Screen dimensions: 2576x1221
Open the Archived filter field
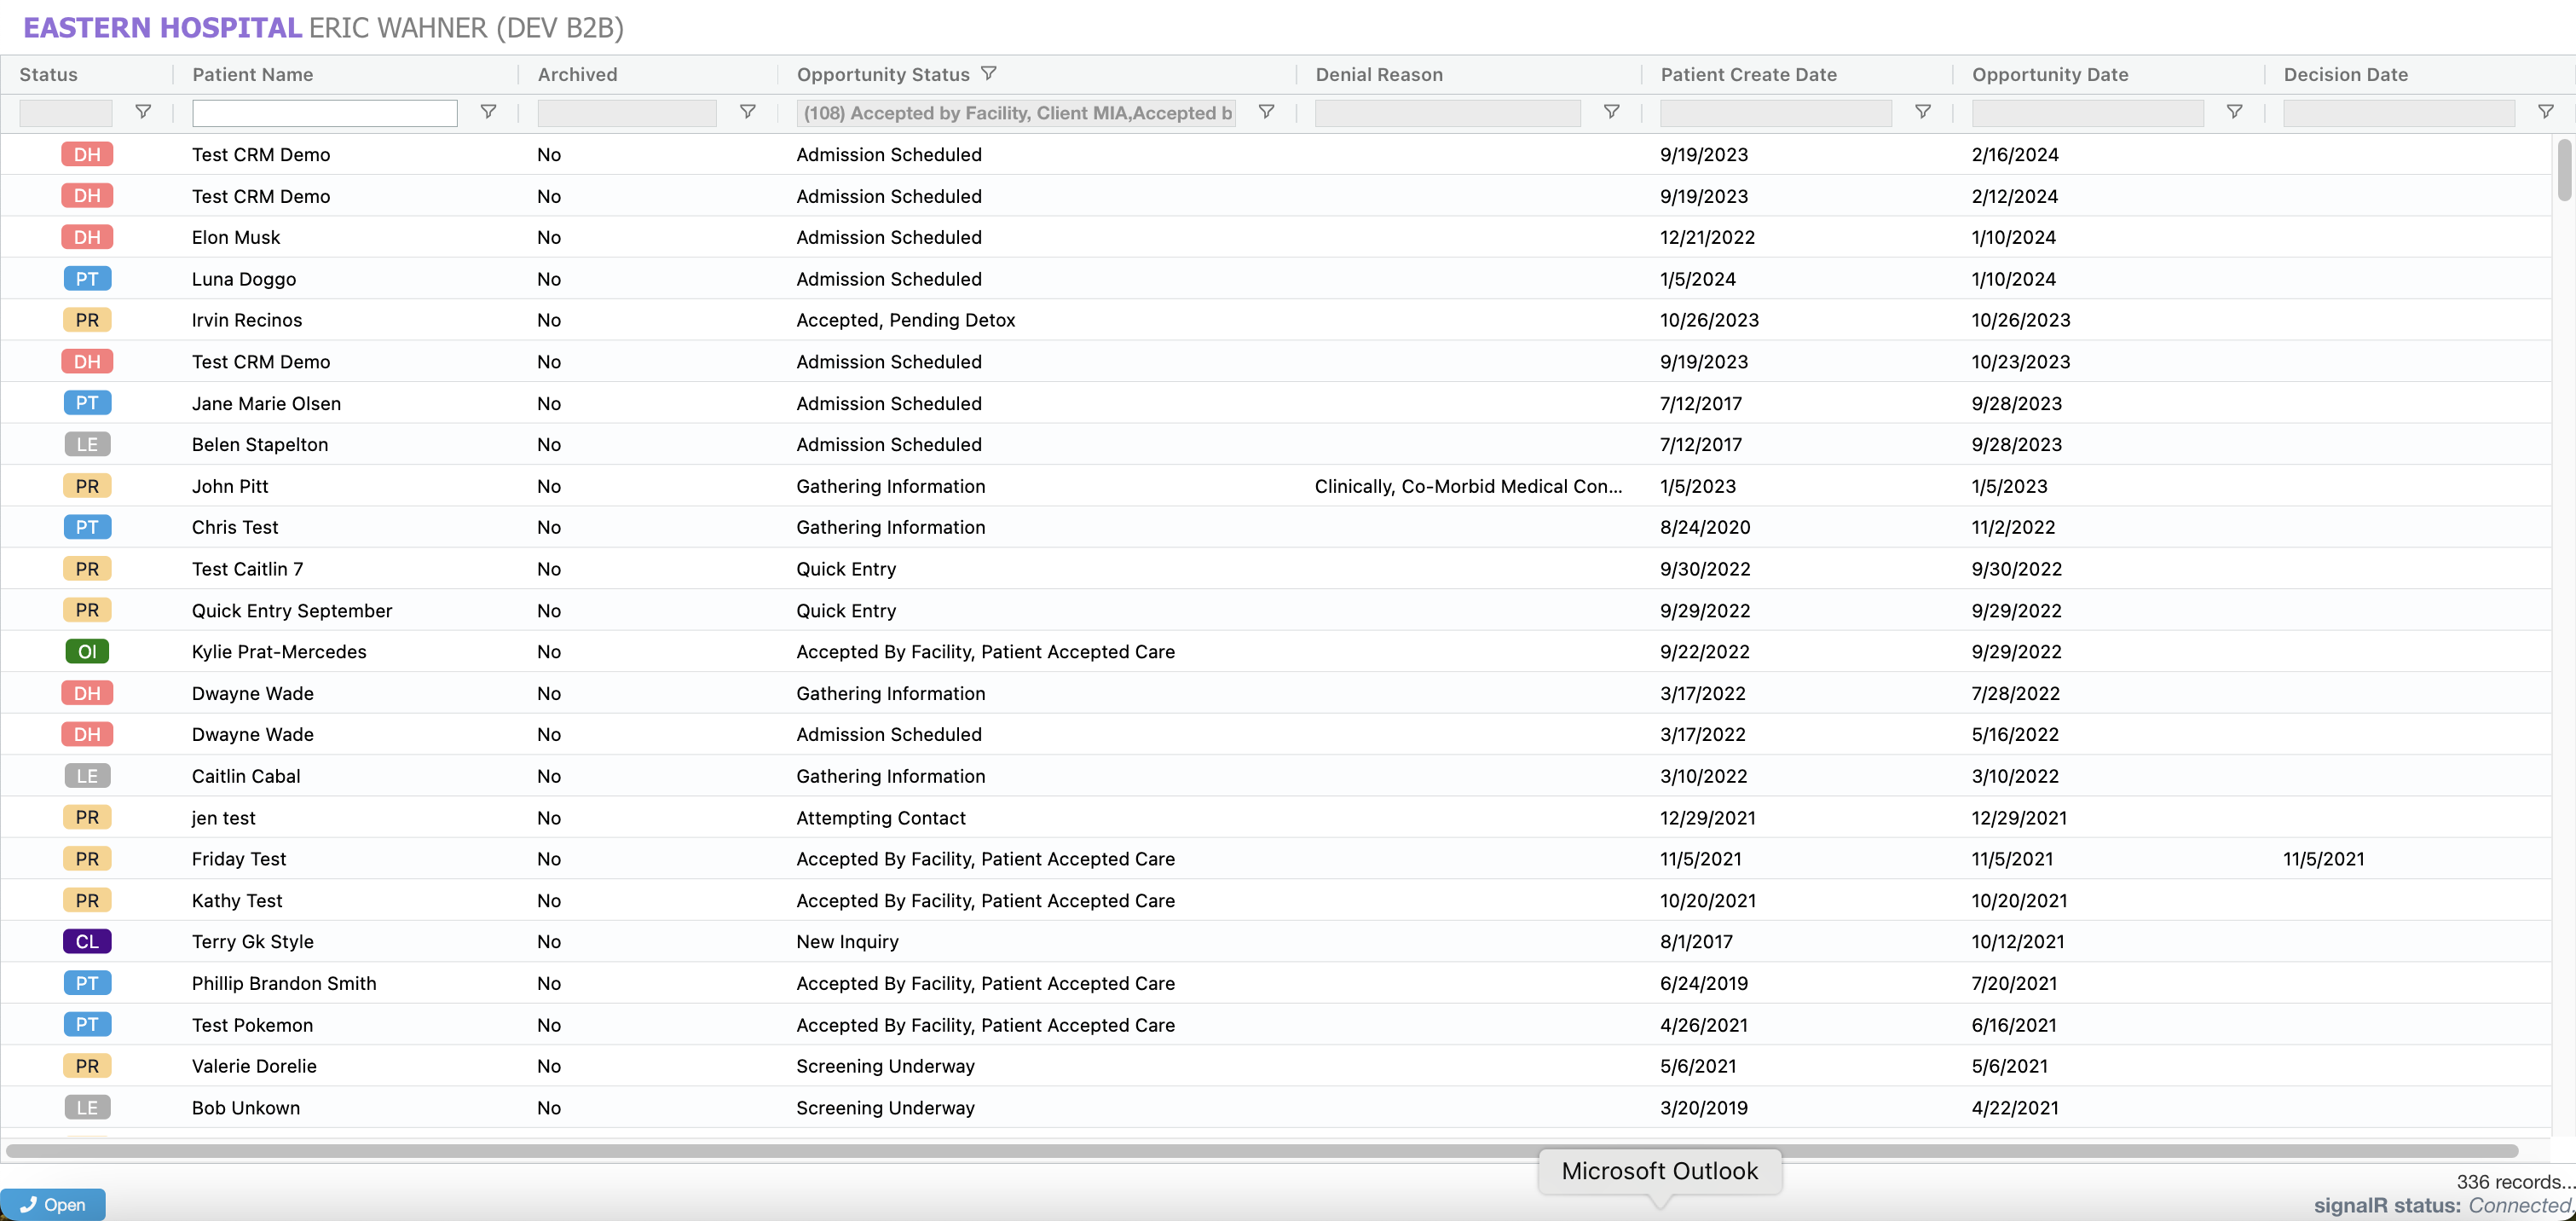tap(626, 113)
